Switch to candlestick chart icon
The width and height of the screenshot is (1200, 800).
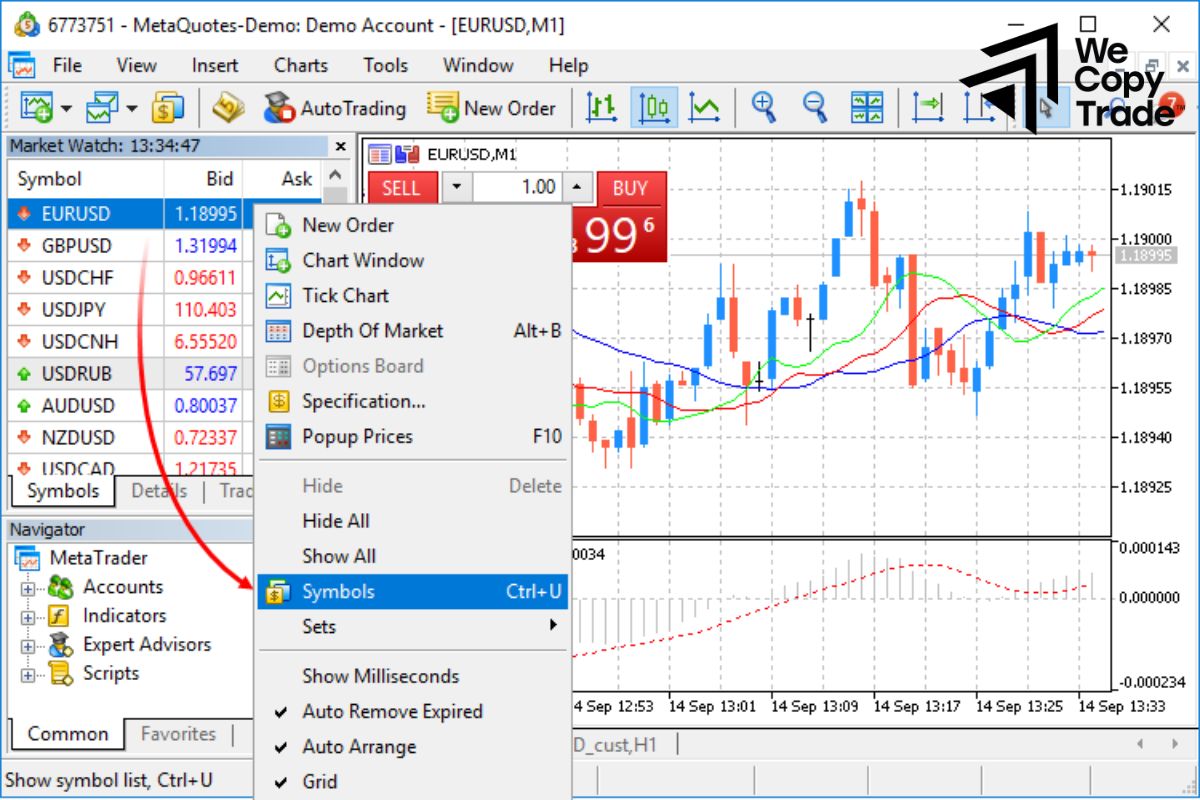click(x=653, y=108)
